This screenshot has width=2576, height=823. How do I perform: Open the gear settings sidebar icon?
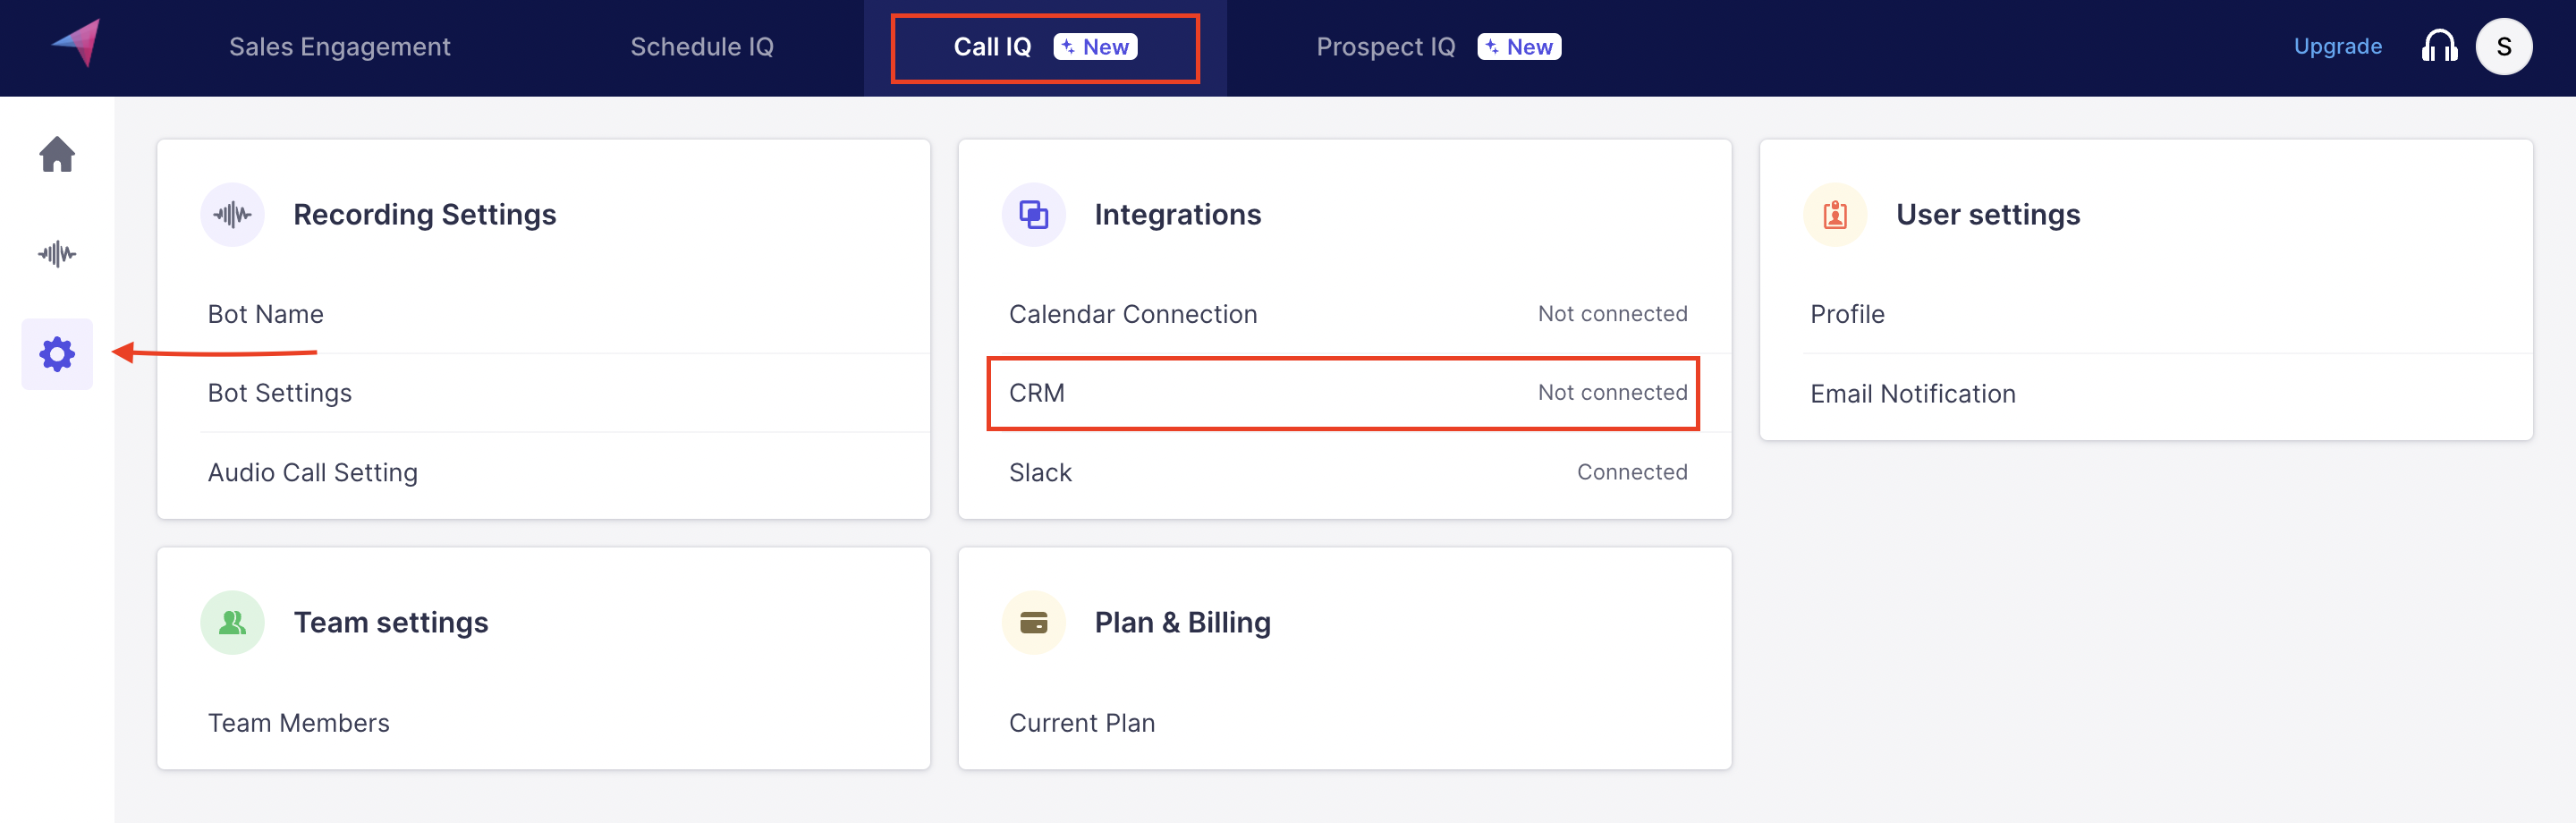point(57,354)
